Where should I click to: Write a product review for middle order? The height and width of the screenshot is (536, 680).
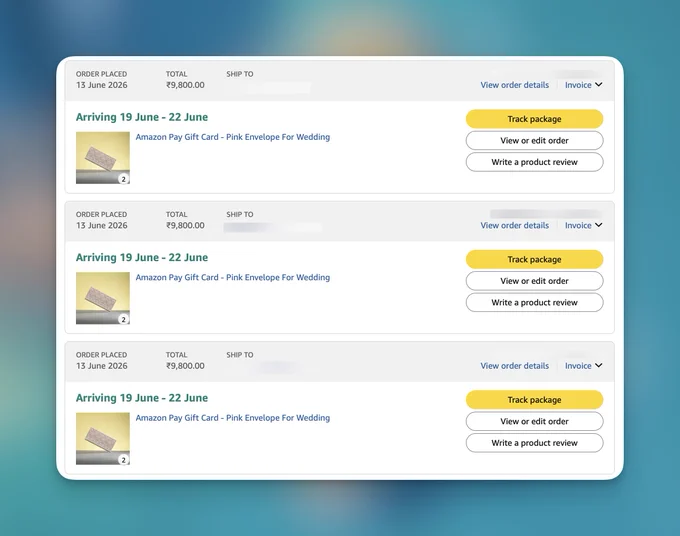(x=534, y=303)
